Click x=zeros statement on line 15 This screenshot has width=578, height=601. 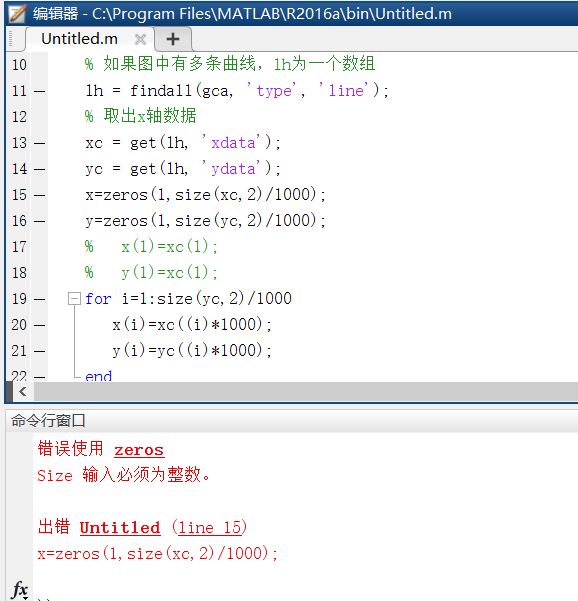[x=205, y=194]
